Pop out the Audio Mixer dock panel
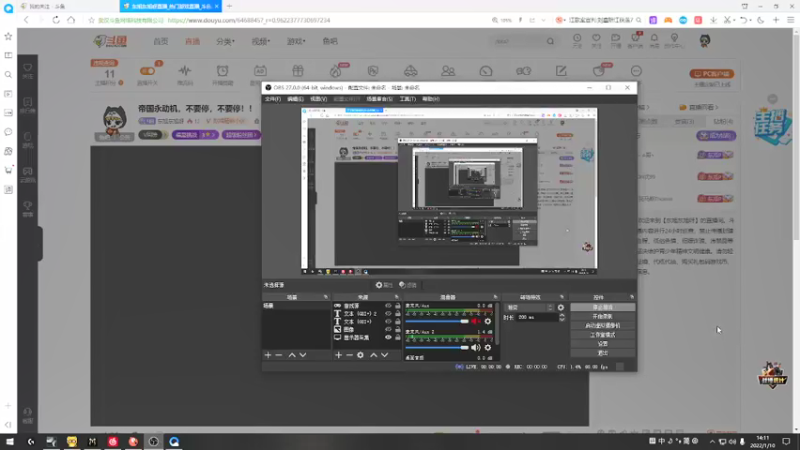800x450 pixels. [495, 297]
